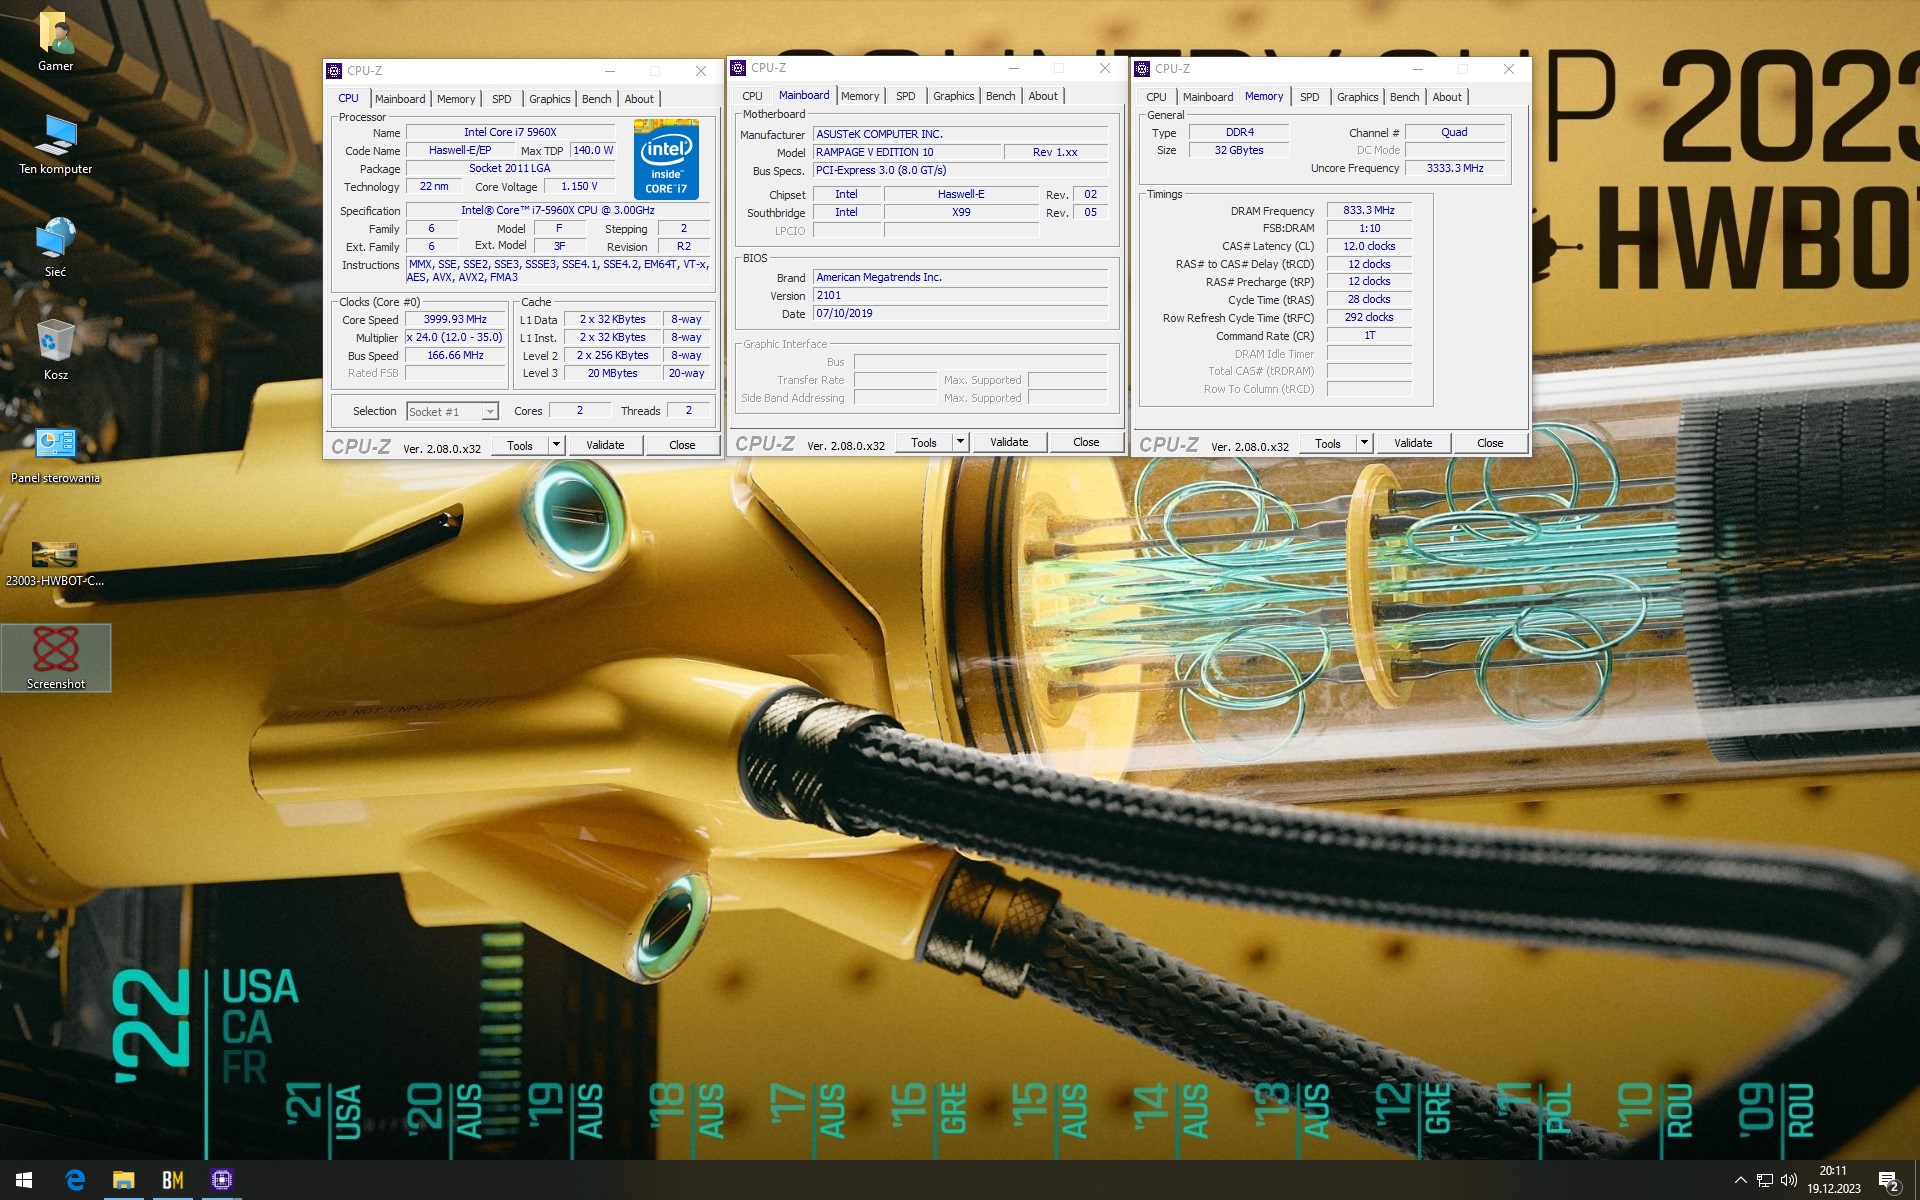Open SPD tab in right CPU-Z window
The width and height of the screenshot is (1920, 1200).
pos(1310,97)
